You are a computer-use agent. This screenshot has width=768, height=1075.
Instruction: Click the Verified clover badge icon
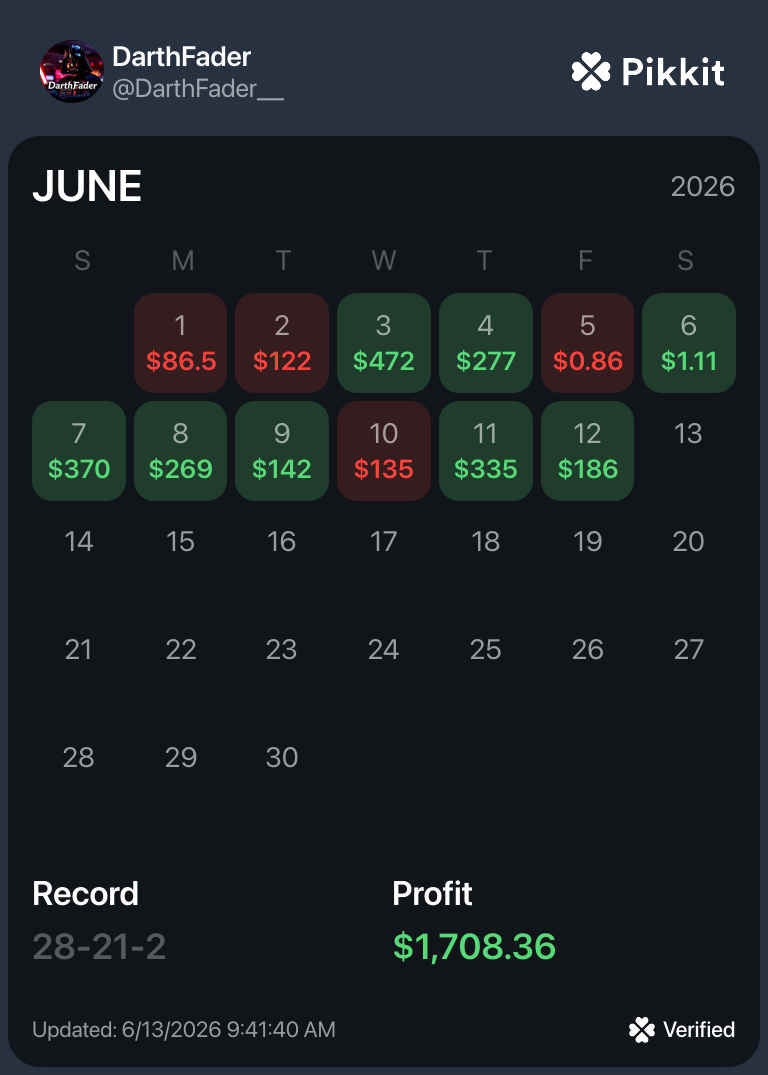[642, 1030]
